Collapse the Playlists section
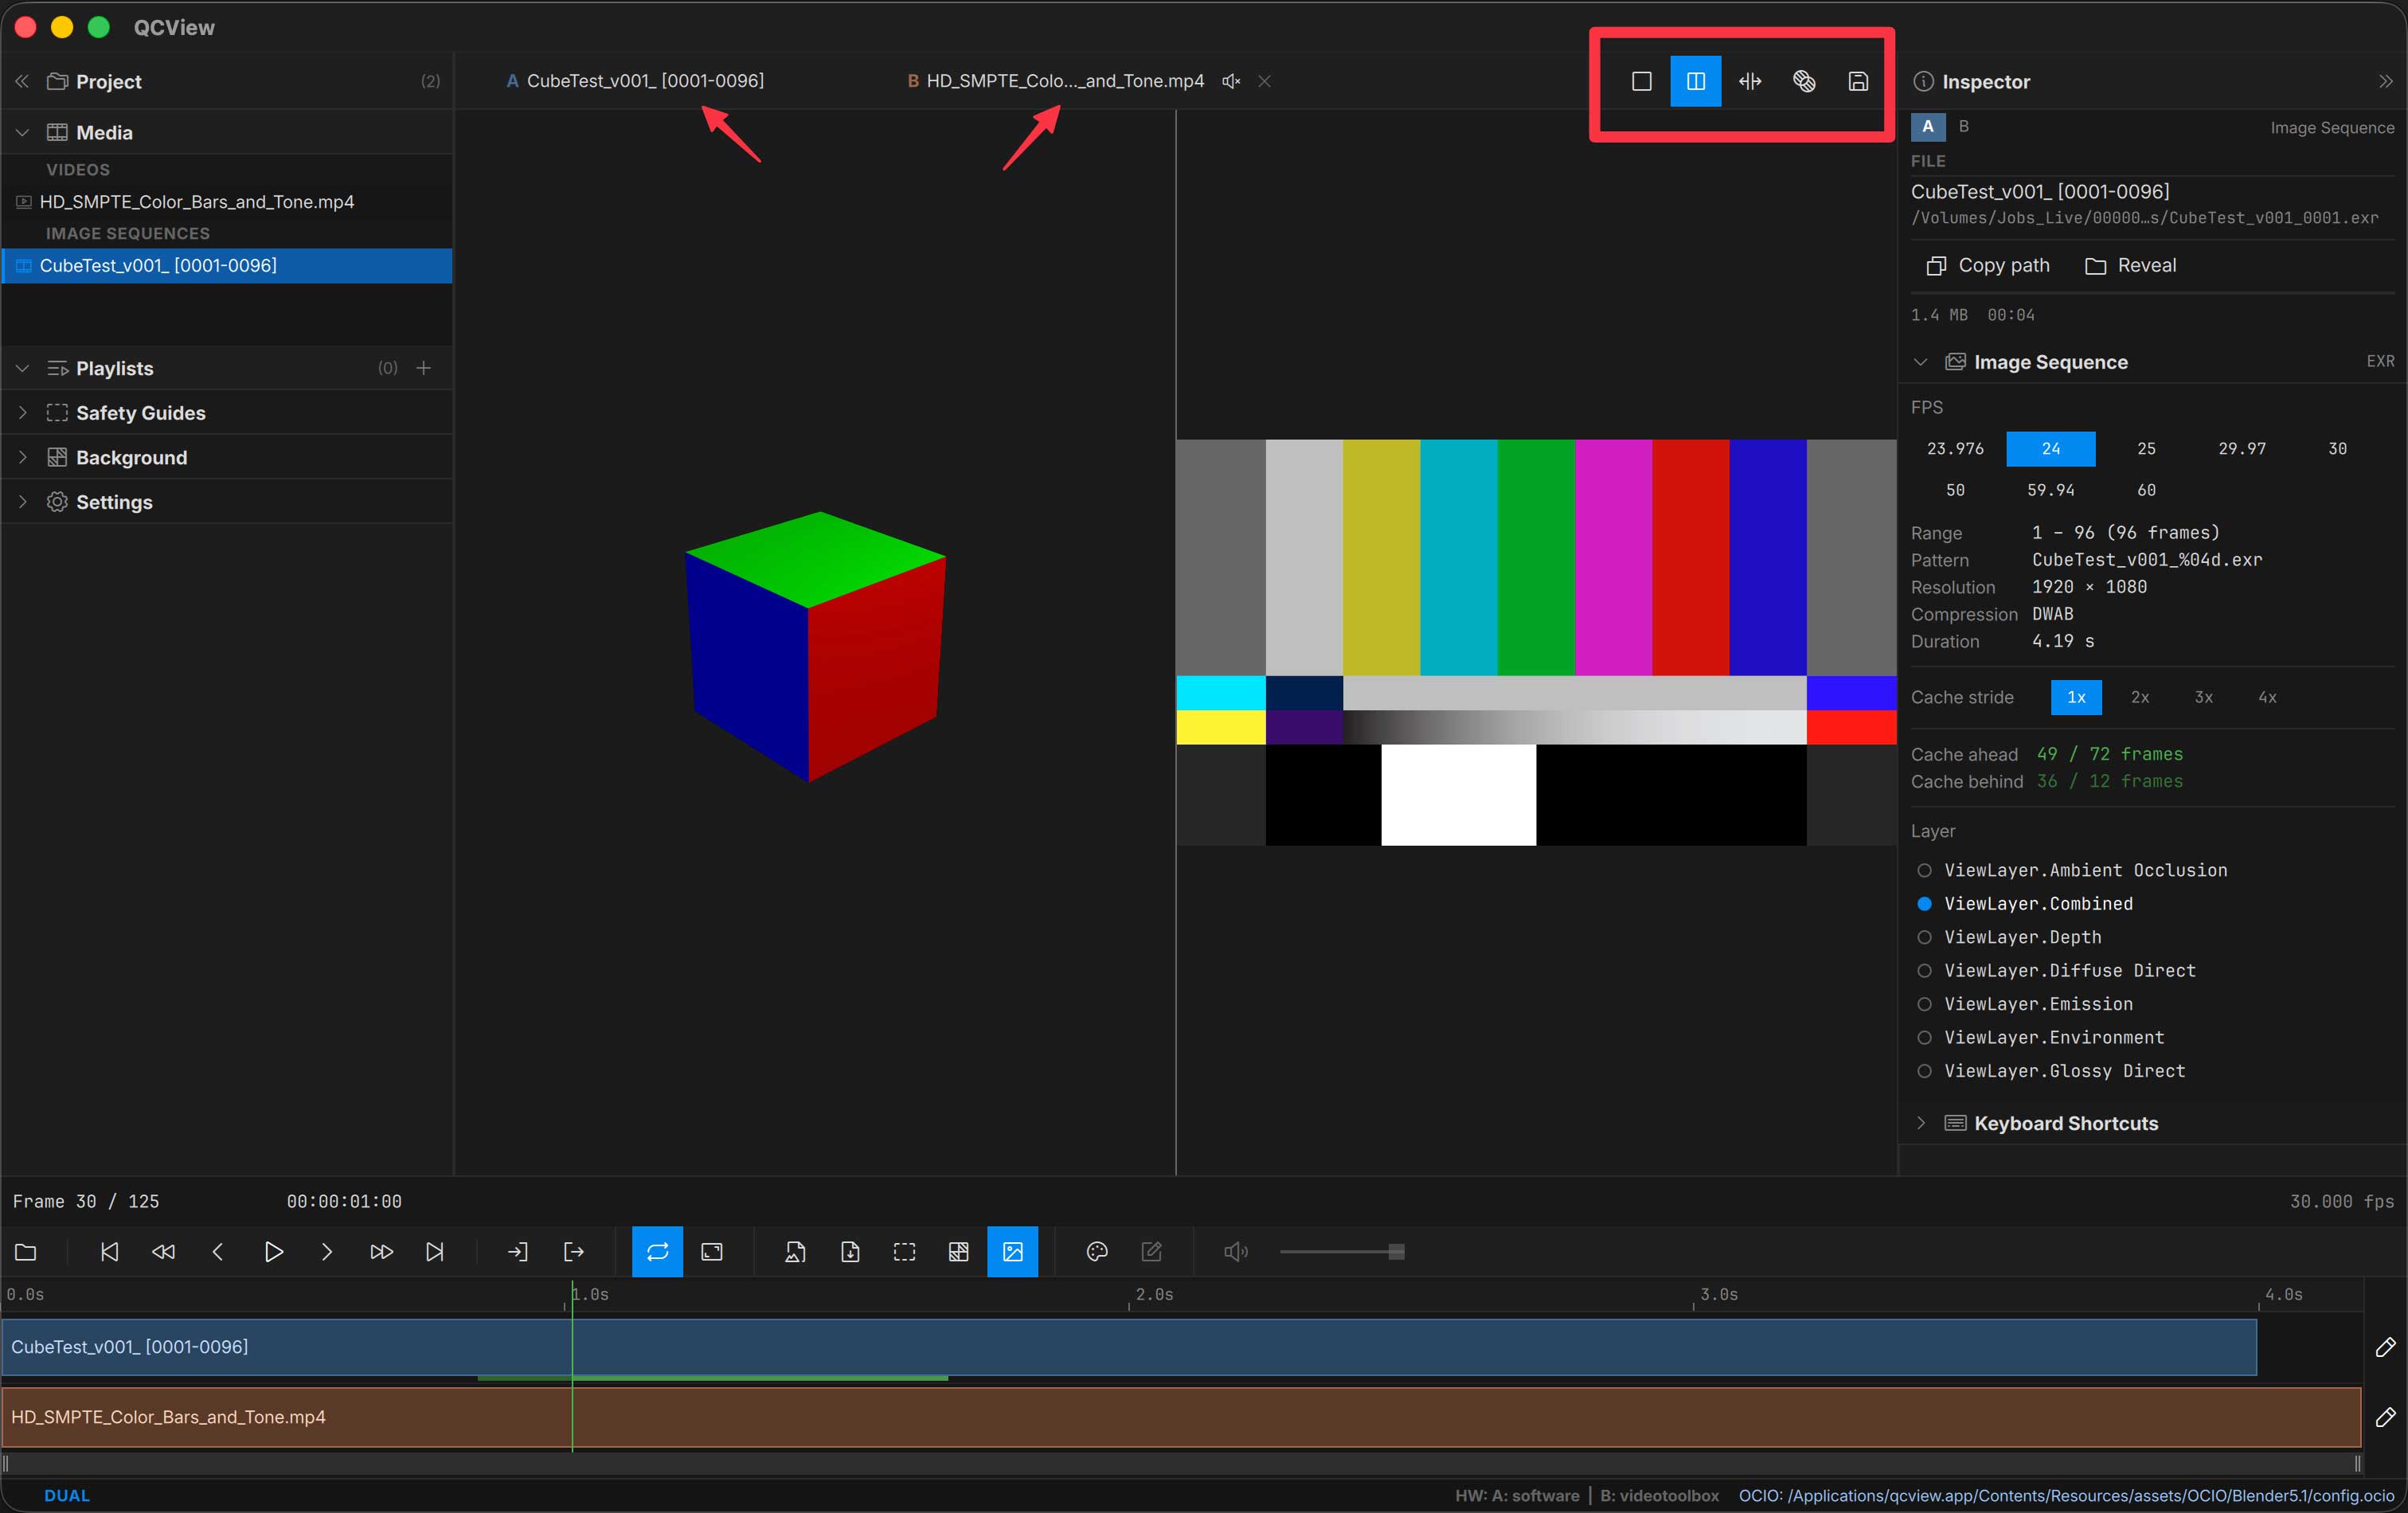This screenshot has height=1513, width=2408. click(x=22, y=368)
